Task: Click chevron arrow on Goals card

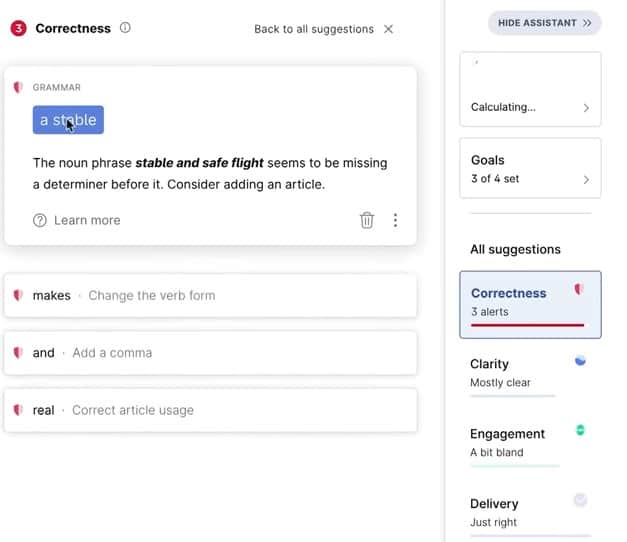Action: pos(586,179)
